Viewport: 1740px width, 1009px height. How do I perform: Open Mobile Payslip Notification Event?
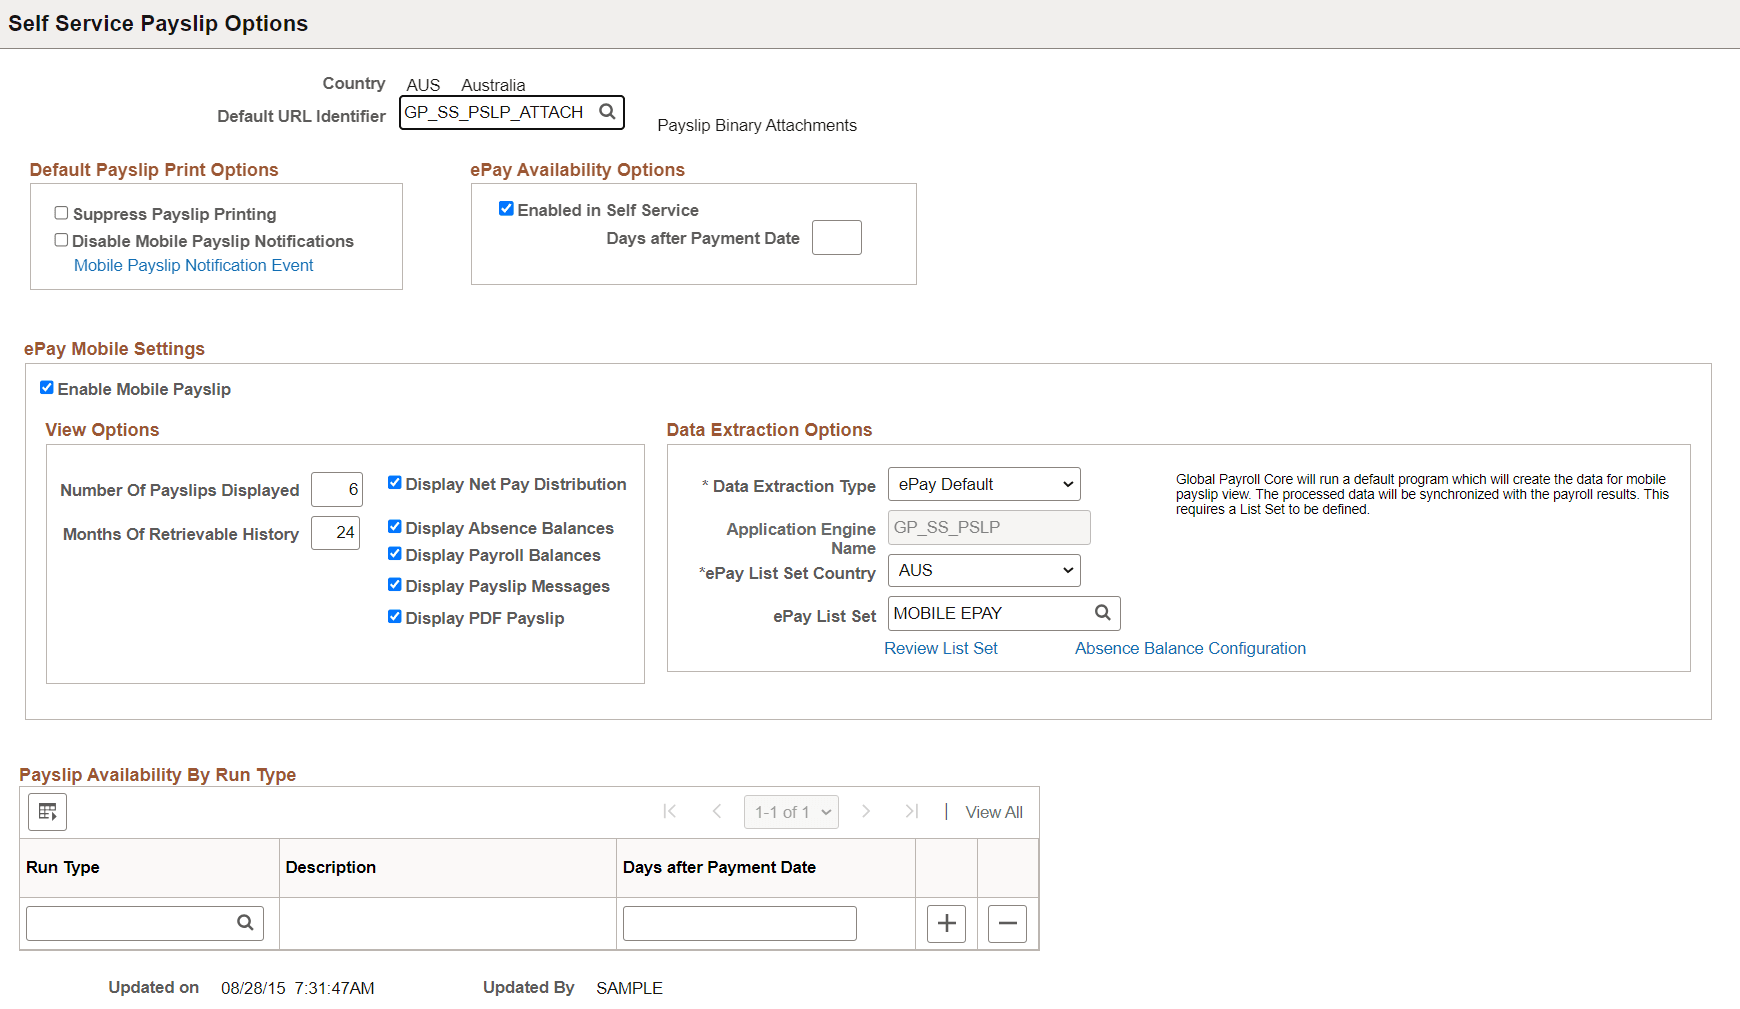[193, 264]
